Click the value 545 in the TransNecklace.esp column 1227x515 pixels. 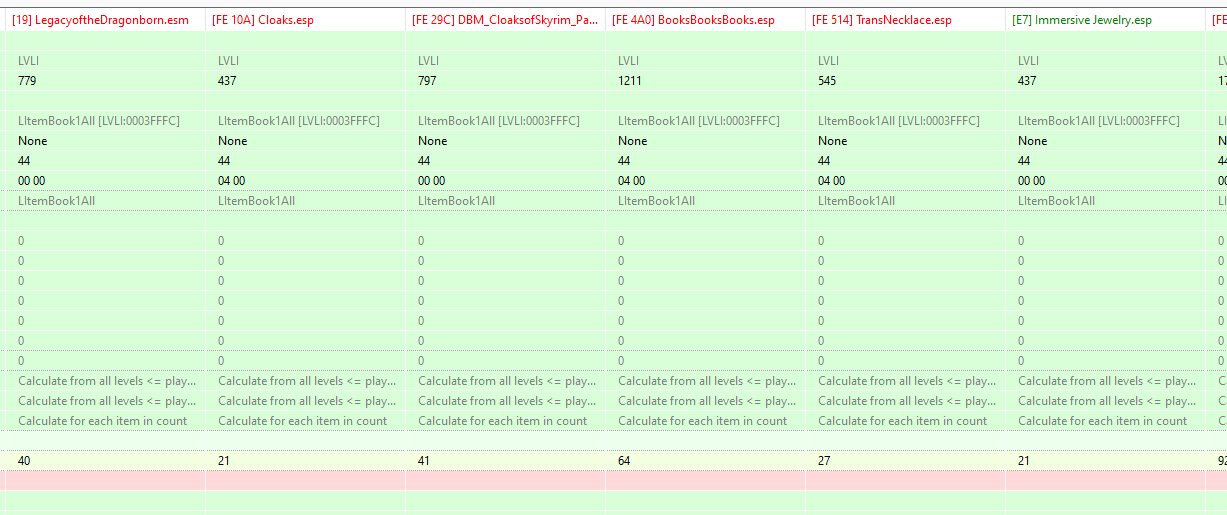point(827,81)
